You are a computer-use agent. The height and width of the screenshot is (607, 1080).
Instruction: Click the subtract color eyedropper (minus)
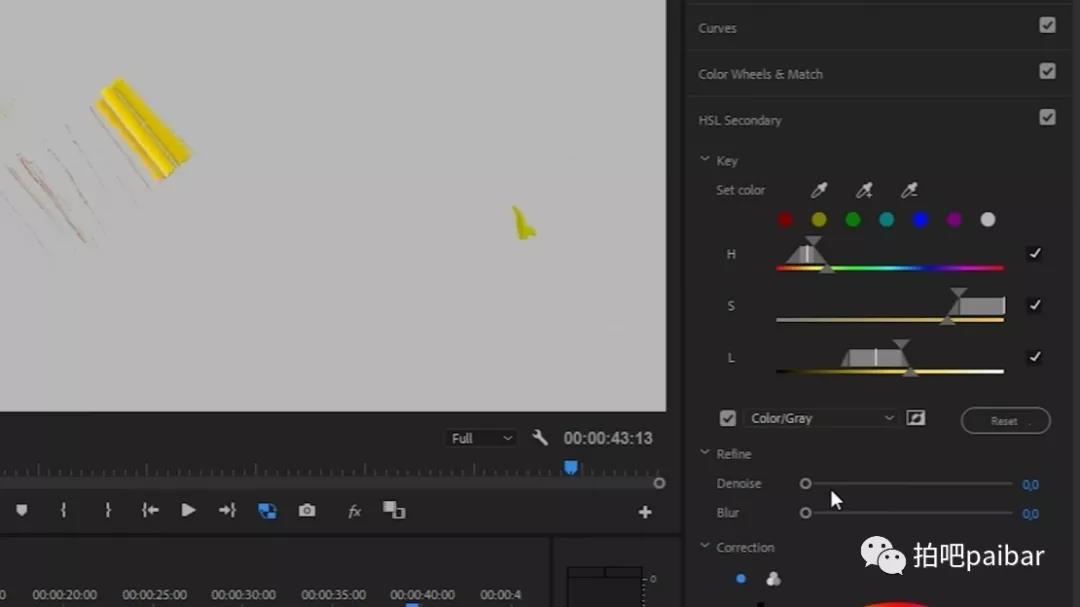click(908, 190)
